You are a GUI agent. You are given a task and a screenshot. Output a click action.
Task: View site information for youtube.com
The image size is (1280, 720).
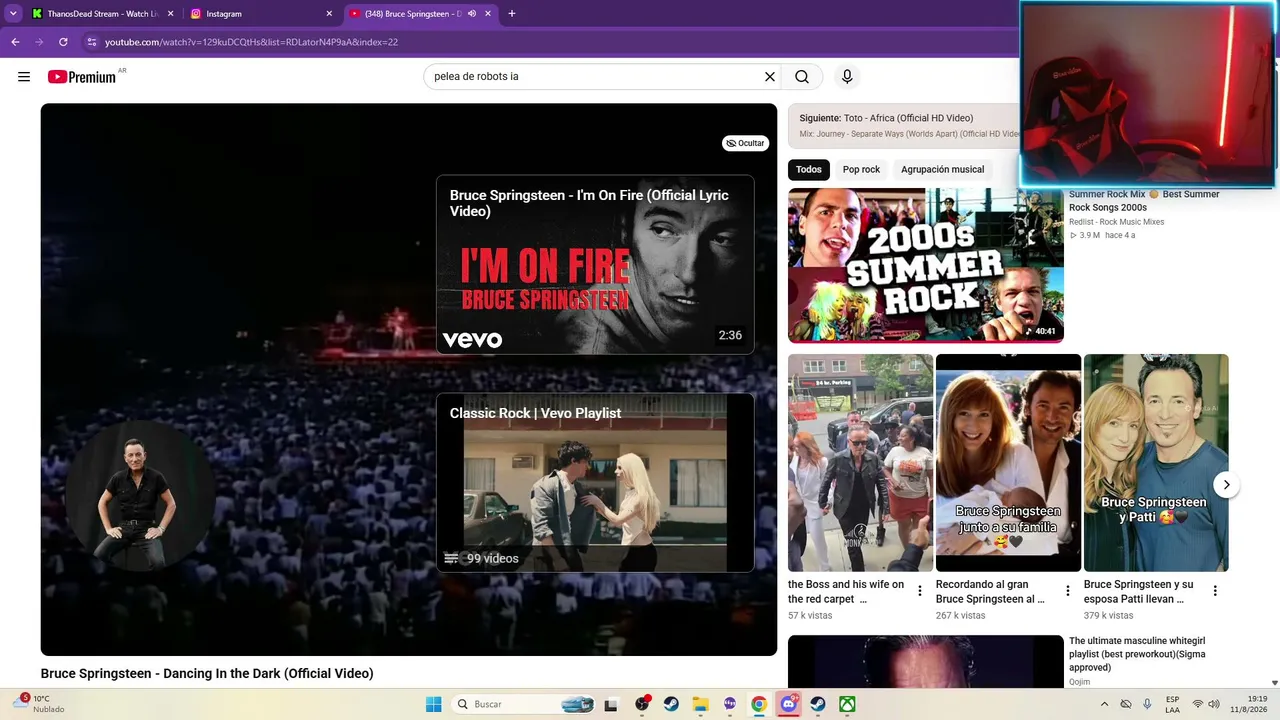[x=91, y=42]
